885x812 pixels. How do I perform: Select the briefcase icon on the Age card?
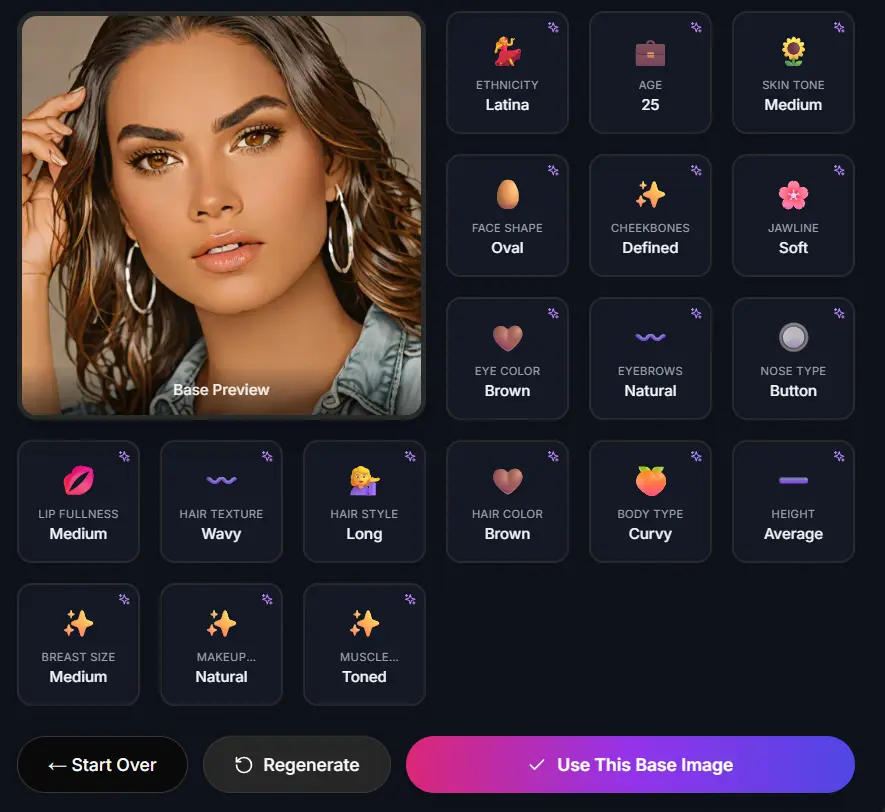(x=650, y=54)
